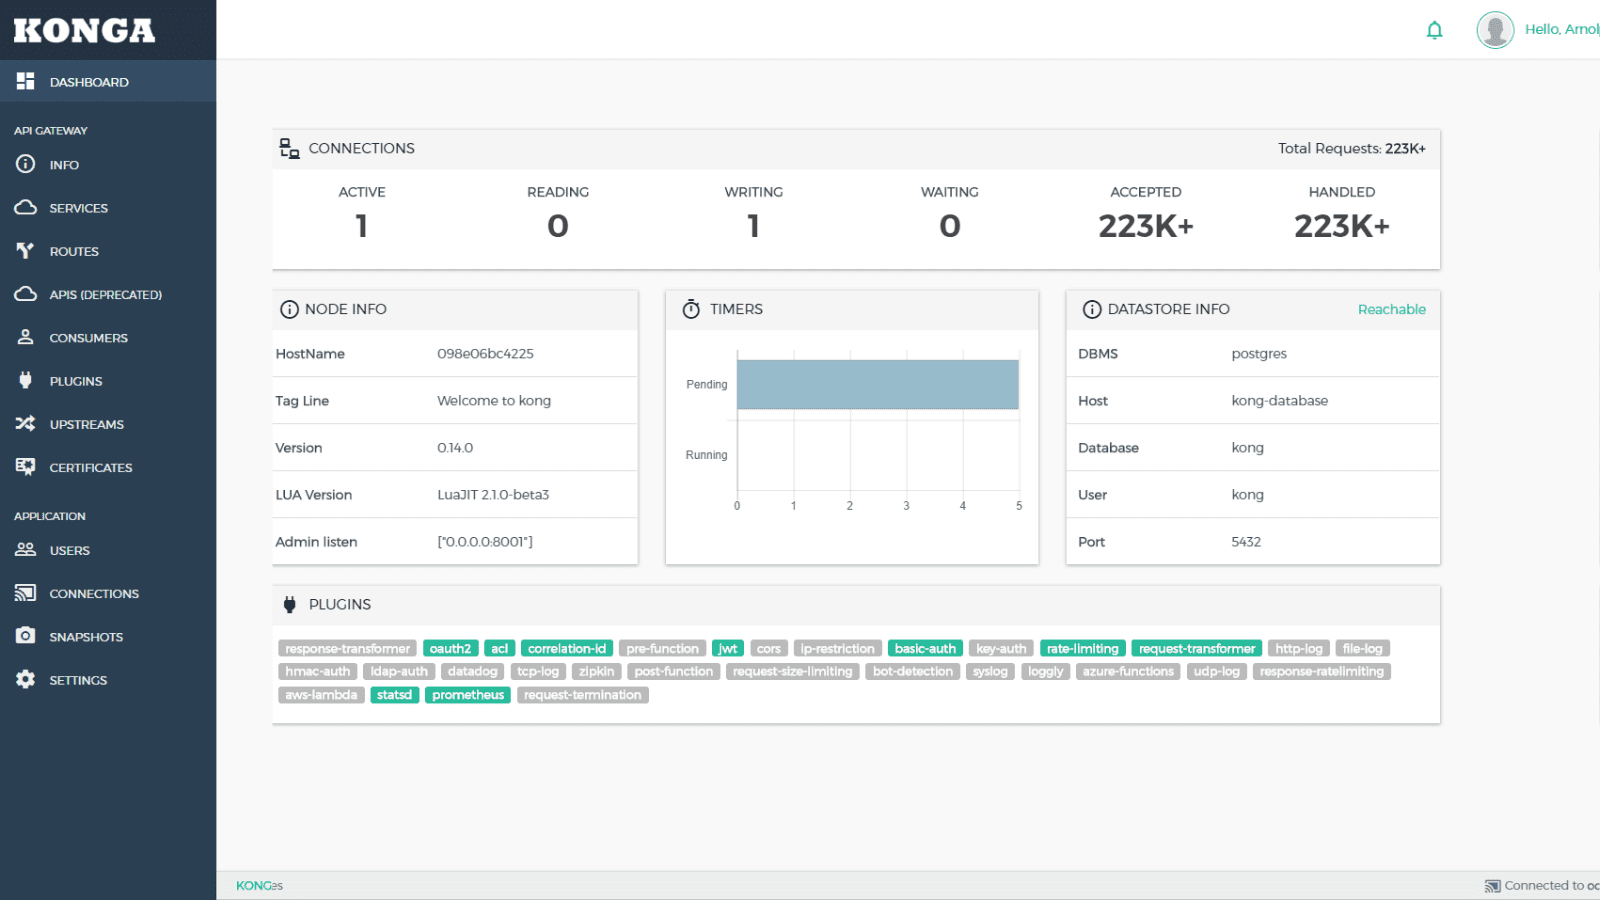Click the Datastore Info circle icon
The height and width of the screenshot is (900, 1600).
(x=1092, y=309)
